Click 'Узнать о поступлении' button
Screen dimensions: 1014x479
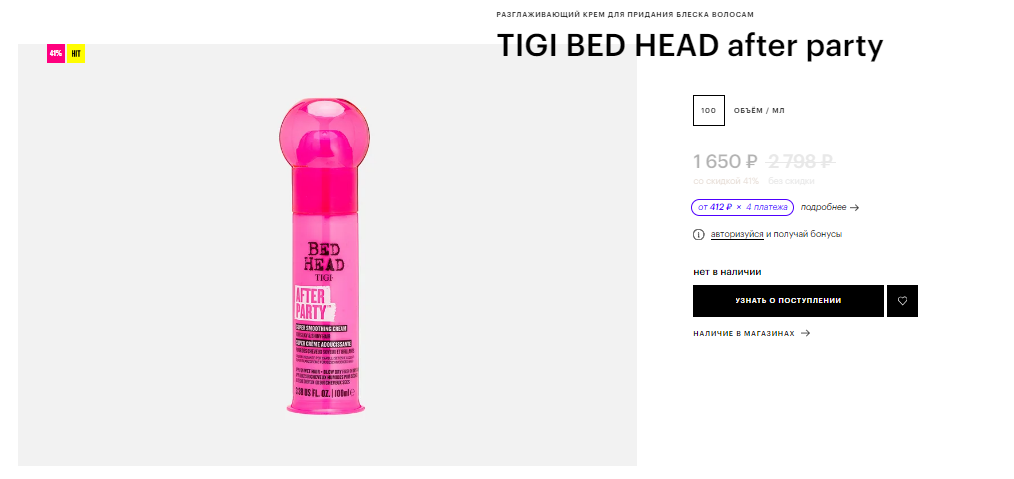tap(788, 301)
